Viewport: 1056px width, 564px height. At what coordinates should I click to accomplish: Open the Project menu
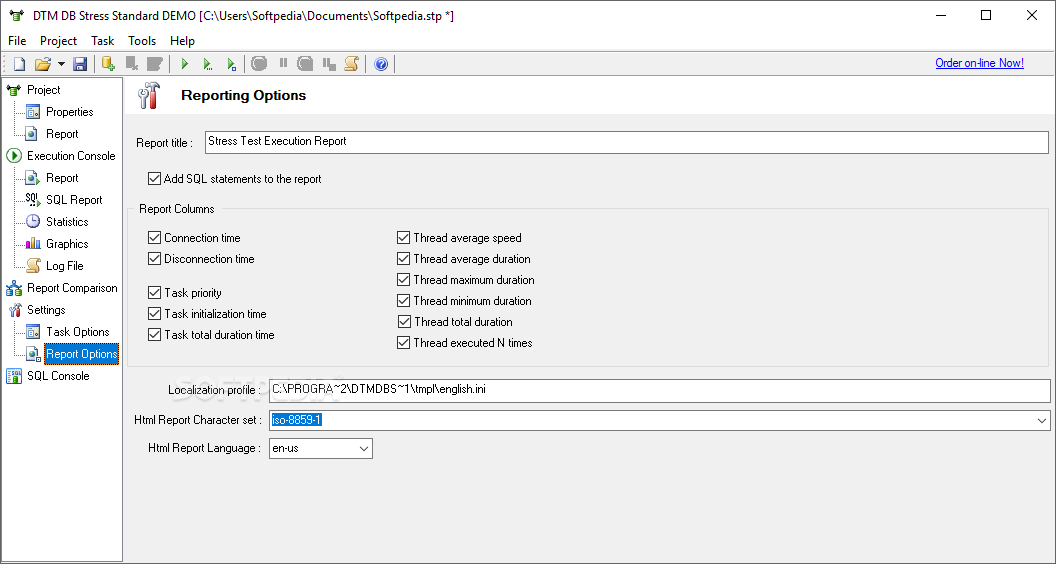(59, 41)
